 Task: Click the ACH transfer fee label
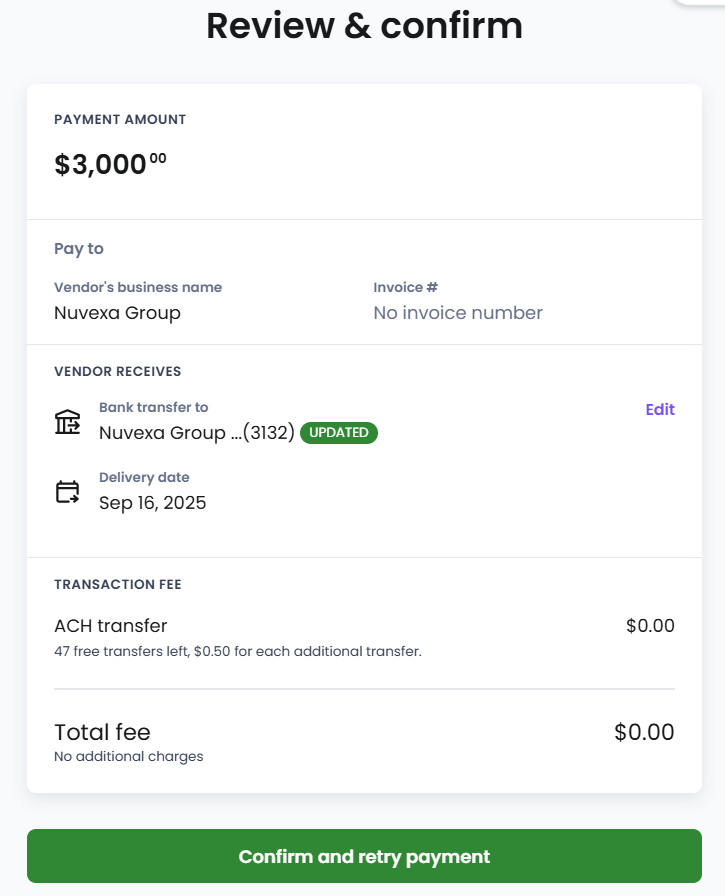[x=111, y=626]
